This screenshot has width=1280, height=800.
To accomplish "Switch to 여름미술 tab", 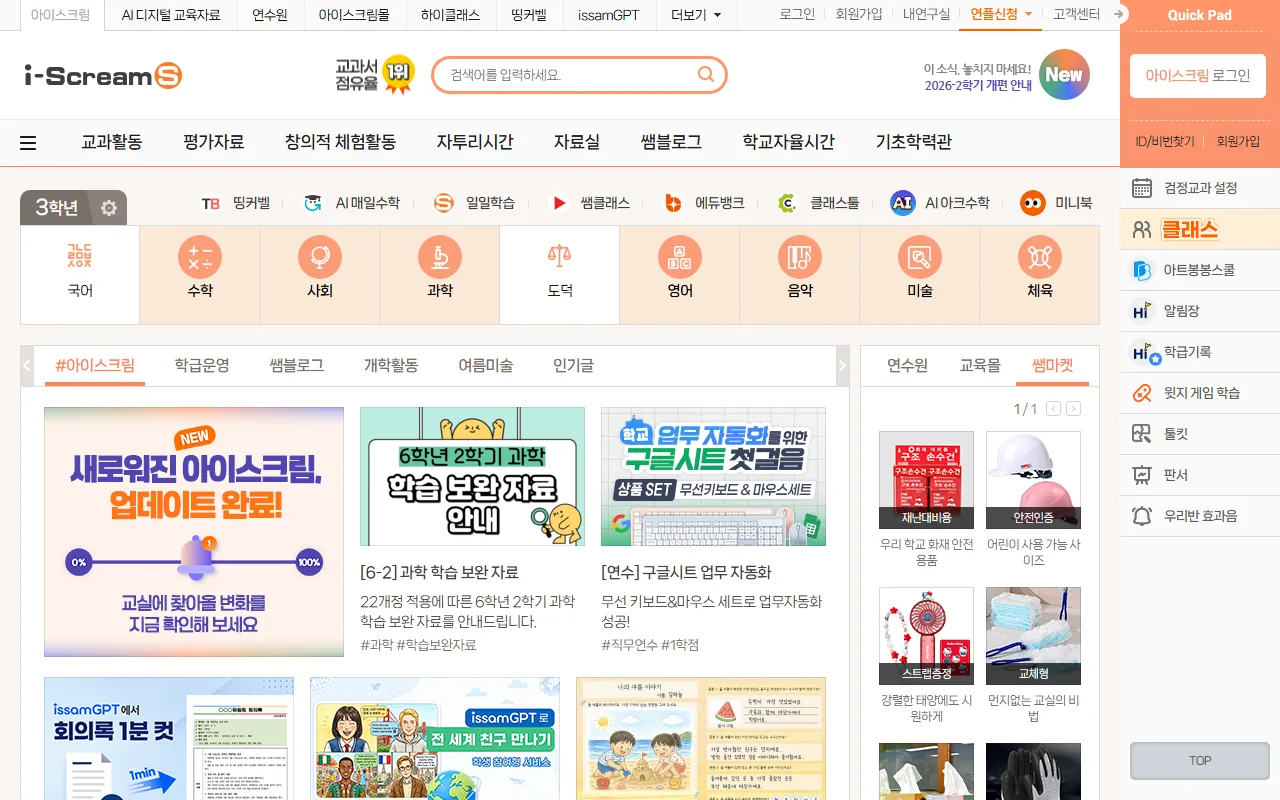I will [486, 366].
